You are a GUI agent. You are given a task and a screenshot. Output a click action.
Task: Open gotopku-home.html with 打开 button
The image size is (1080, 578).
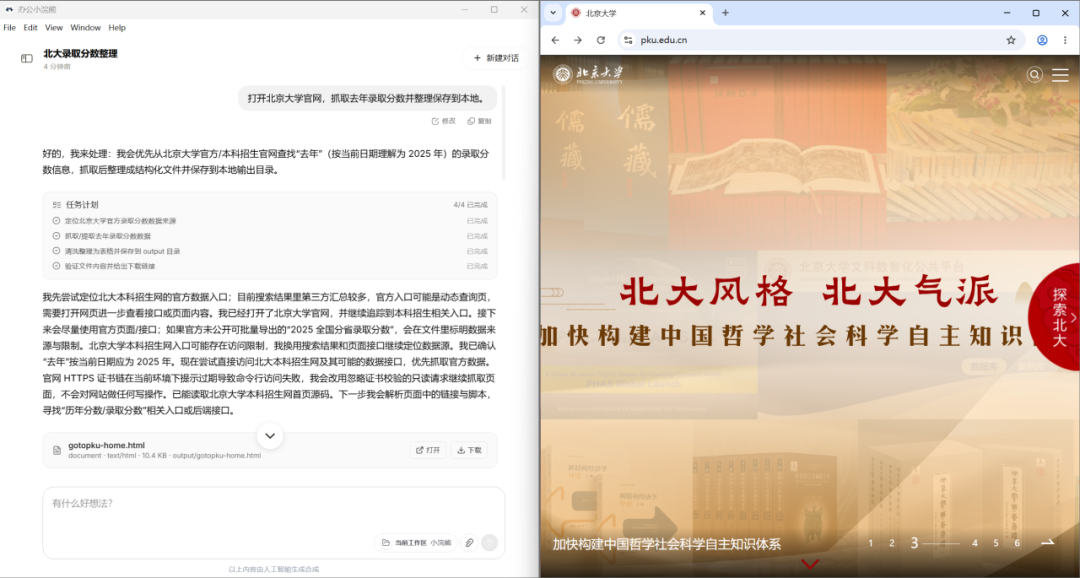(428, 450)
